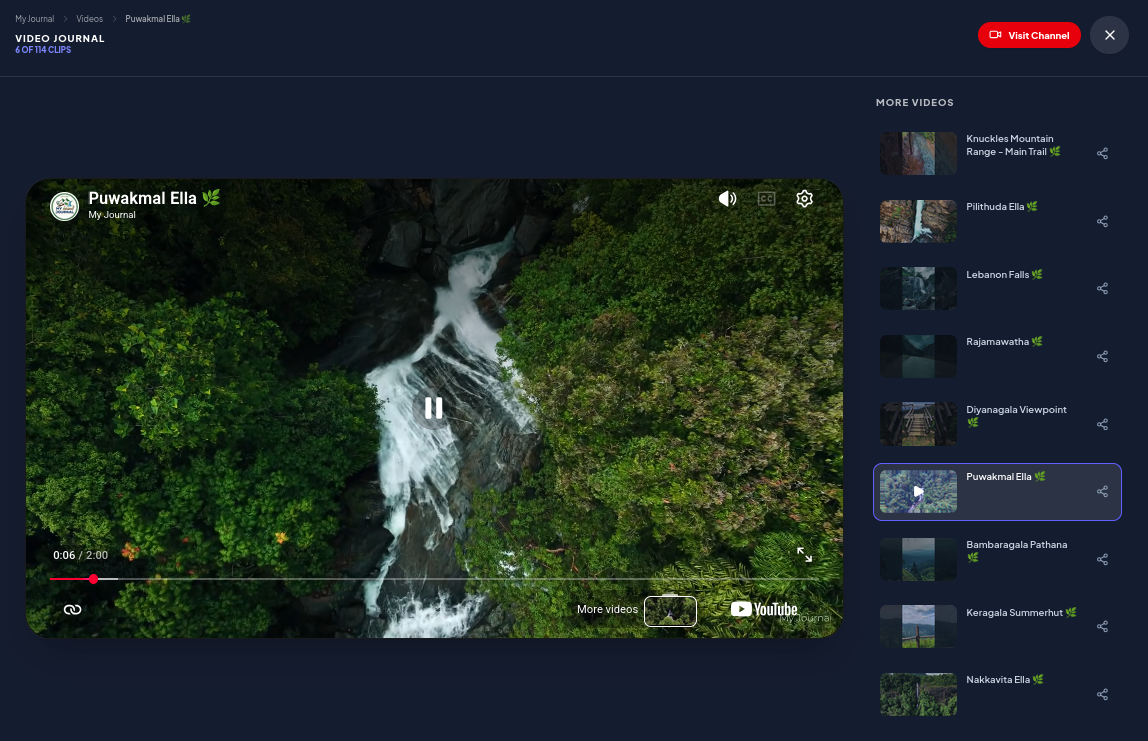Click the Puwakmal Ella breadcrumb item
Viewport: 1148px width, 741px height.
tap(157, 19)
